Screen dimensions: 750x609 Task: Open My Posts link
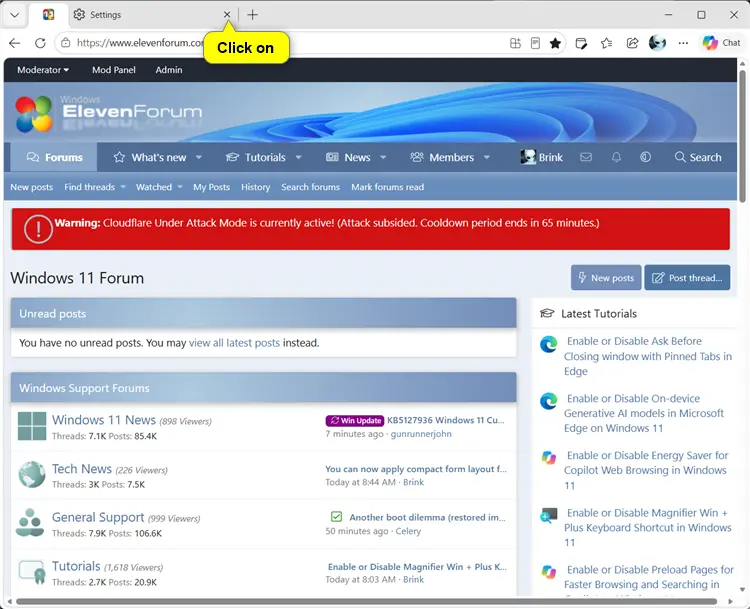click(211, 187)
